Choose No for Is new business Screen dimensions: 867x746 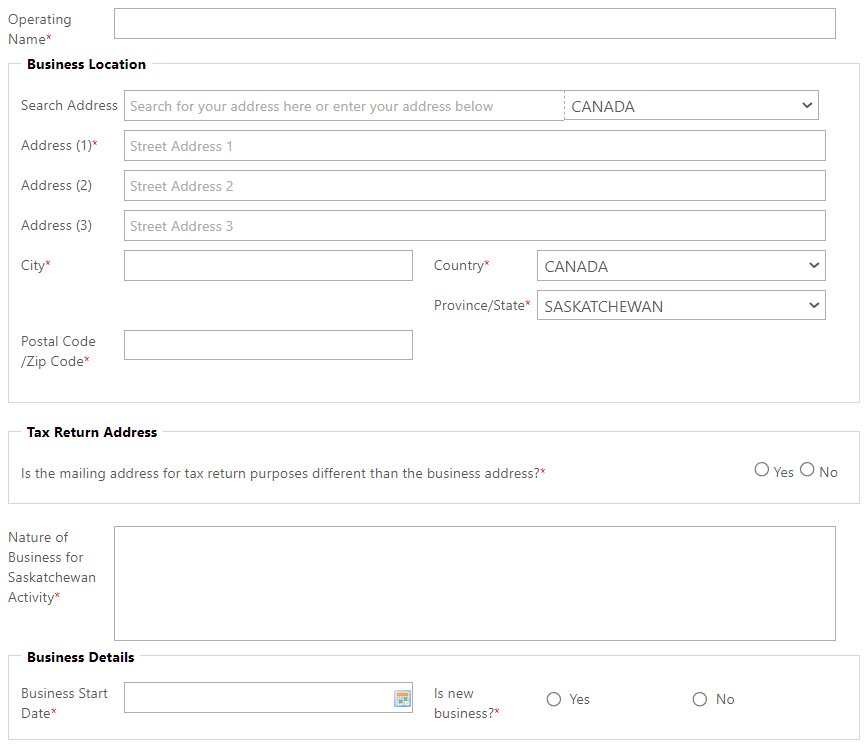pyautogui.click(x=699, y=700)
